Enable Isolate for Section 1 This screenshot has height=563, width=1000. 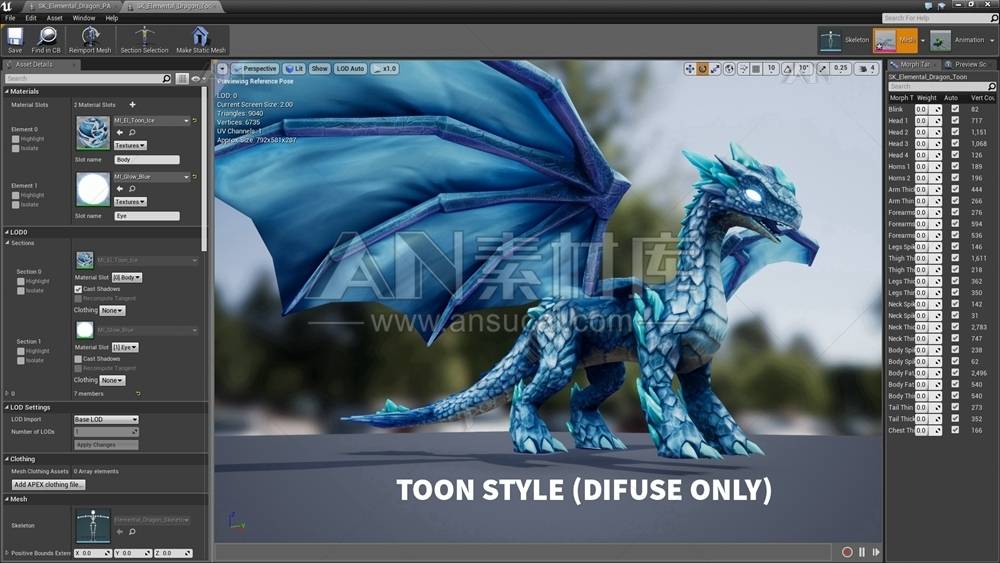[x=20, y=361]
